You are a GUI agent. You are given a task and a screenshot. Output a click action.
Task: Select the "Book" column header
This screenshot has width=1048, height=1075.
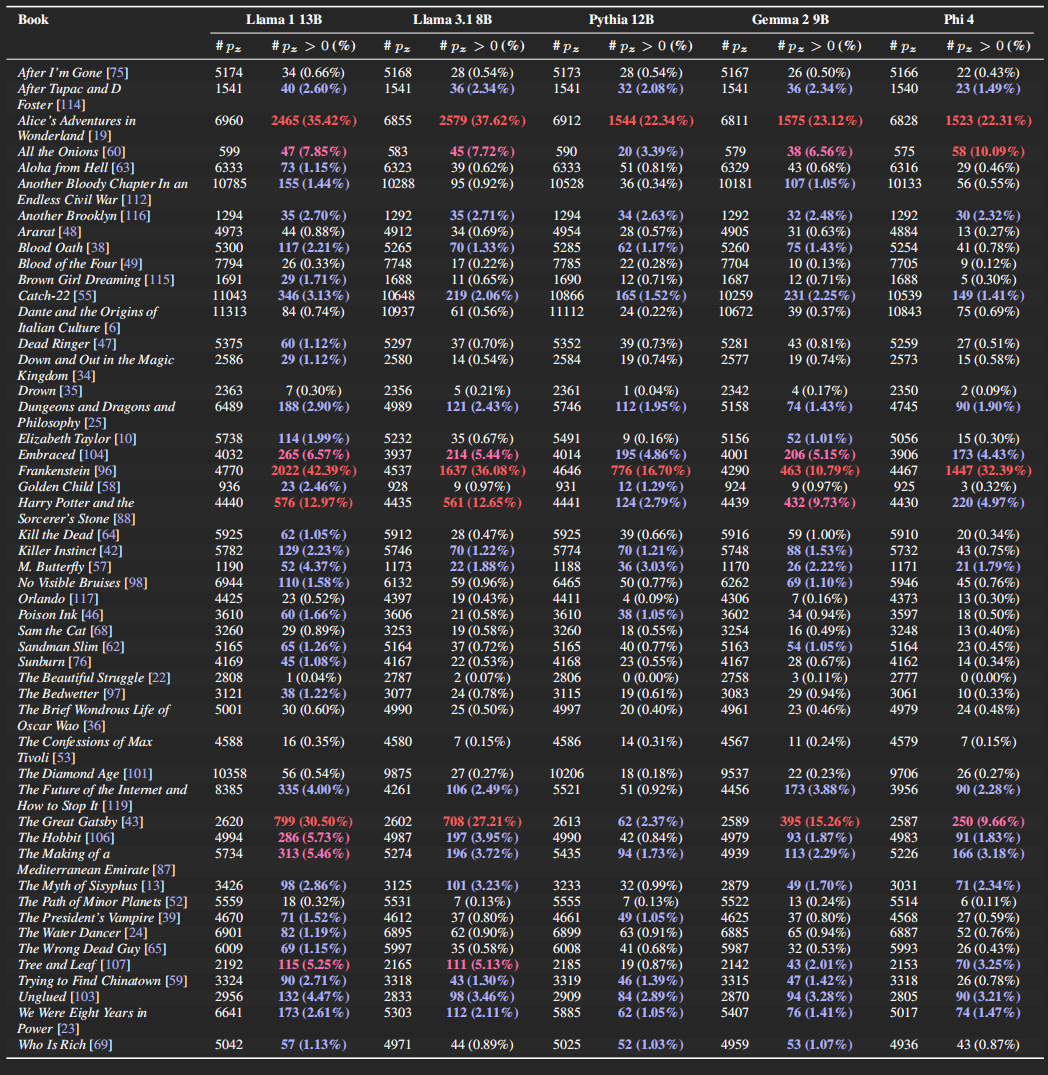click(x=33, y=20)
